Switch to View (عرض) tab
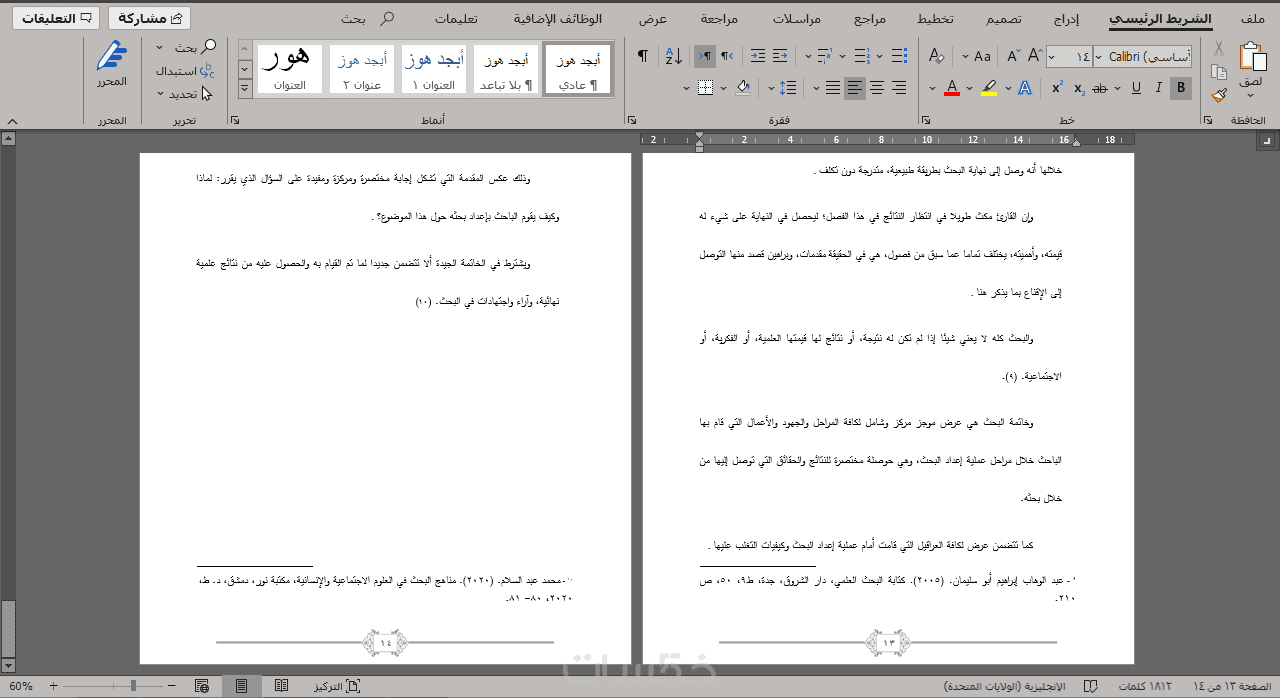Image resolution: width=1280 pixels, height=698 pixels. pos(653,19)
